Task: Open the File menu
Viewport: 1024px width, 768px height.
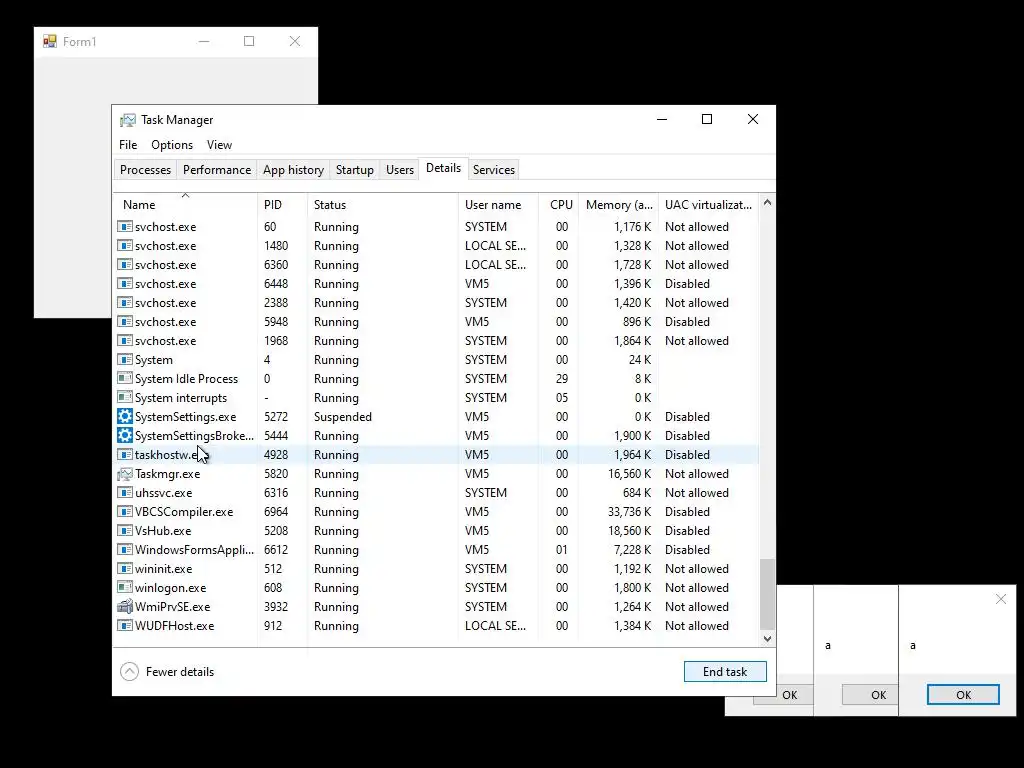Action: tap(128, 145)
